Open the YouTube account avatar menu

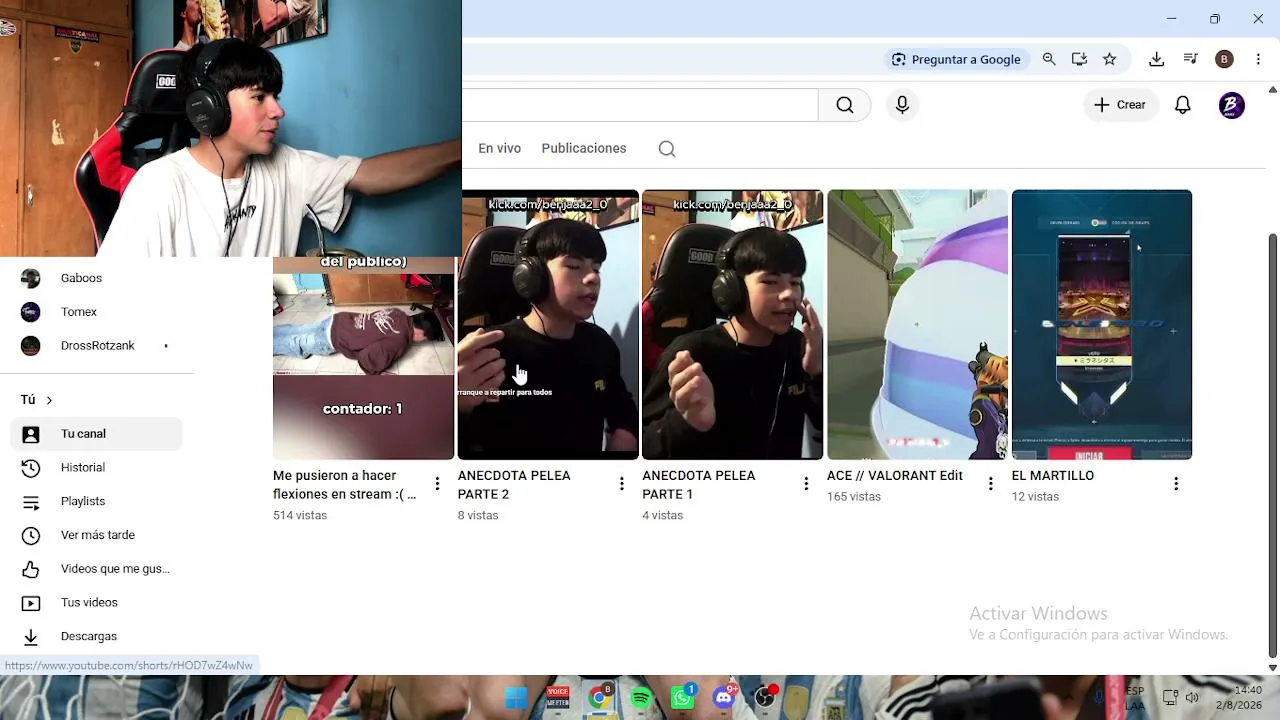point(1232,105)
